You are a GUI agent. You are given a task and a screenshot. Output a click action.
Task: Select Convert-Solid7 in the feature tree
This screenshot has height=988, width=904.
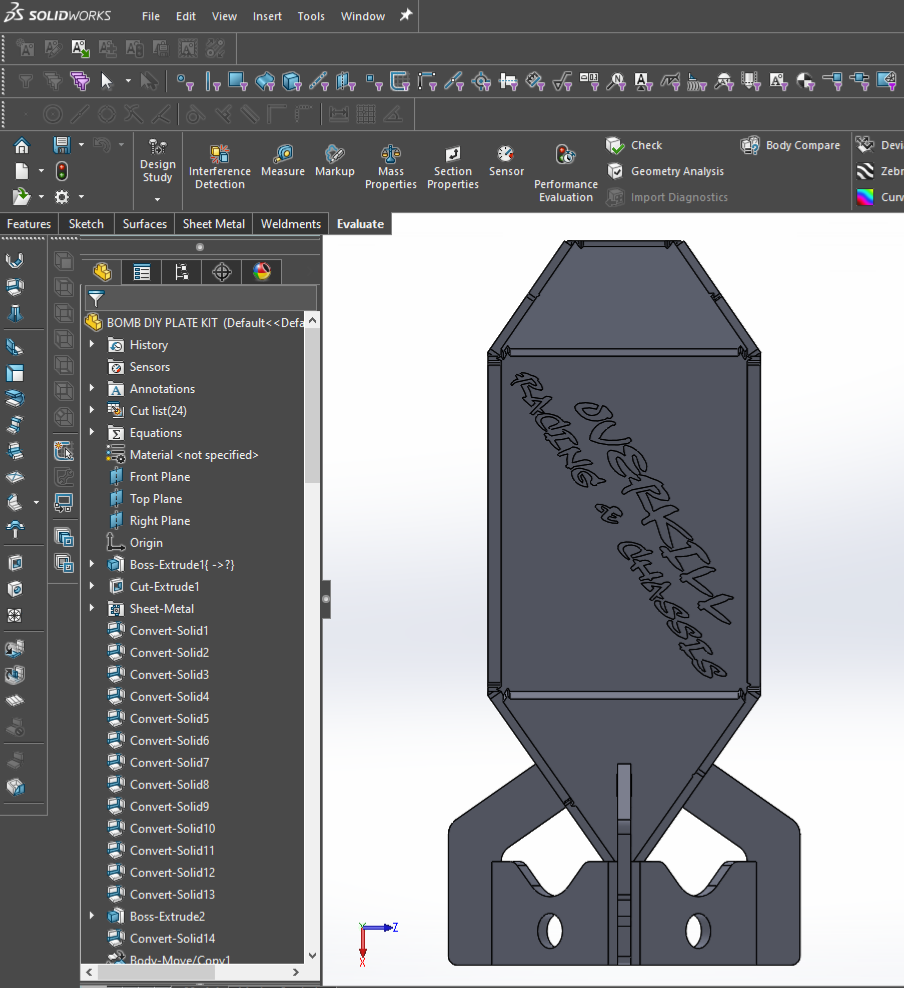pos(169,763)
